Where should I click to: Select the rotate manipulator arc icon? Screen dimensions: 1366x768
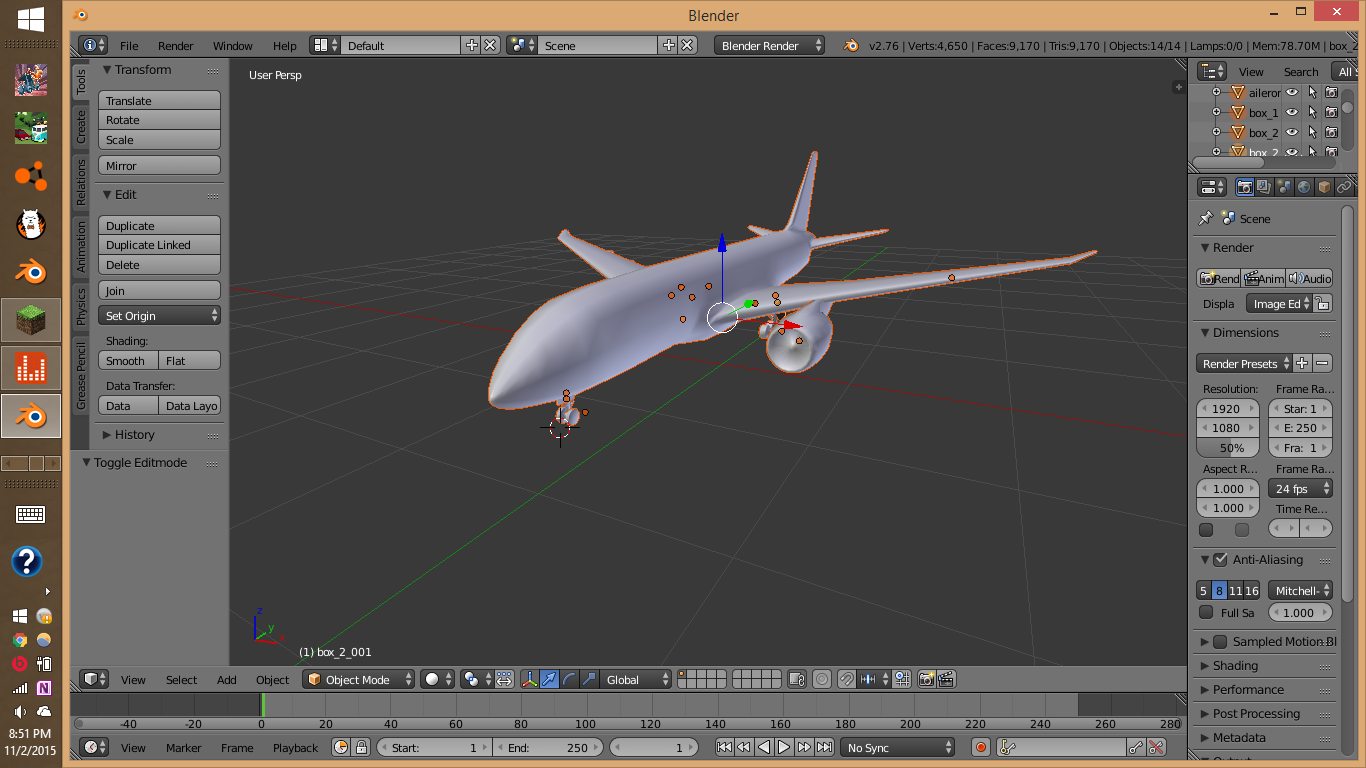pos(569,679)
